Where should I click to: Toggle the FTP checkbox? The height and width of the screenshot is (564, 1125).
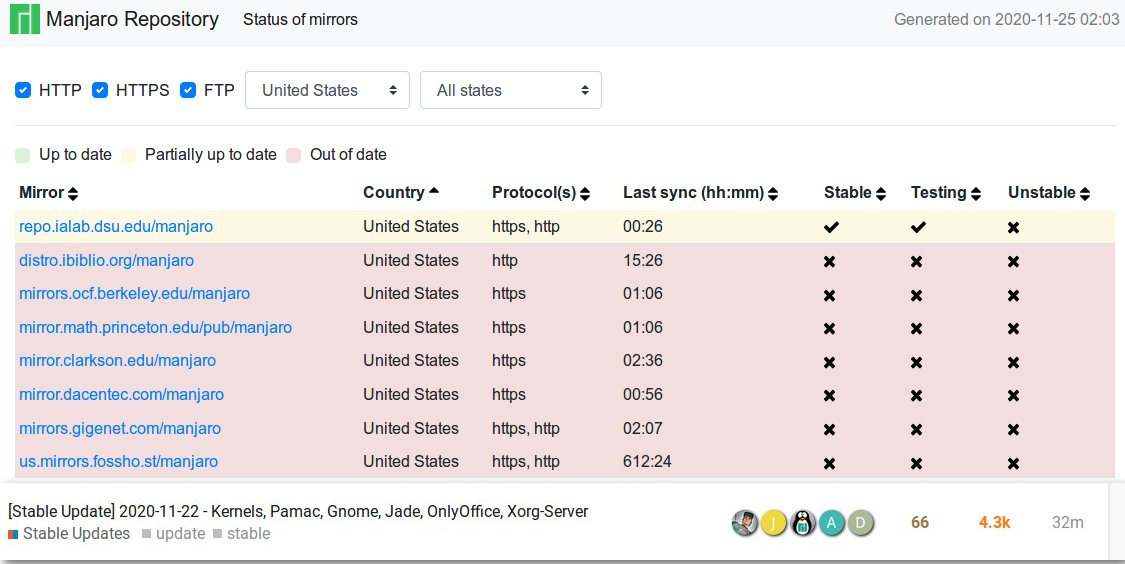click(188, 90)
